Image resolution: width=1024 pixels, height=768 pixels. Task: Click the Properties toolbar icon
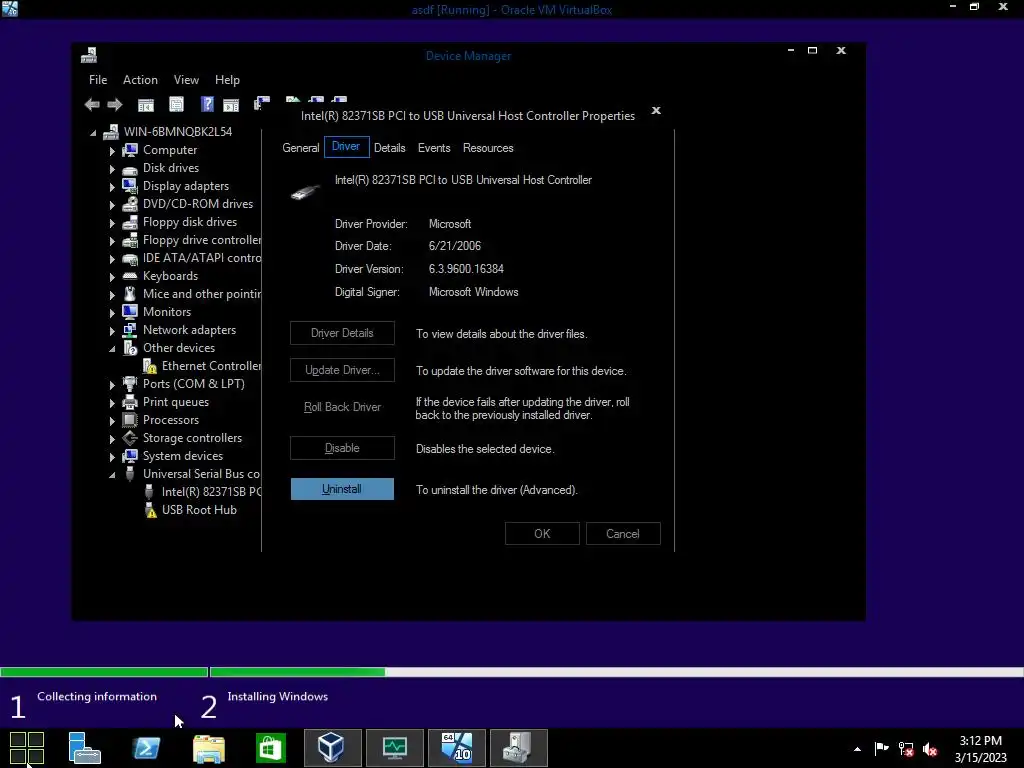(176, 104)
